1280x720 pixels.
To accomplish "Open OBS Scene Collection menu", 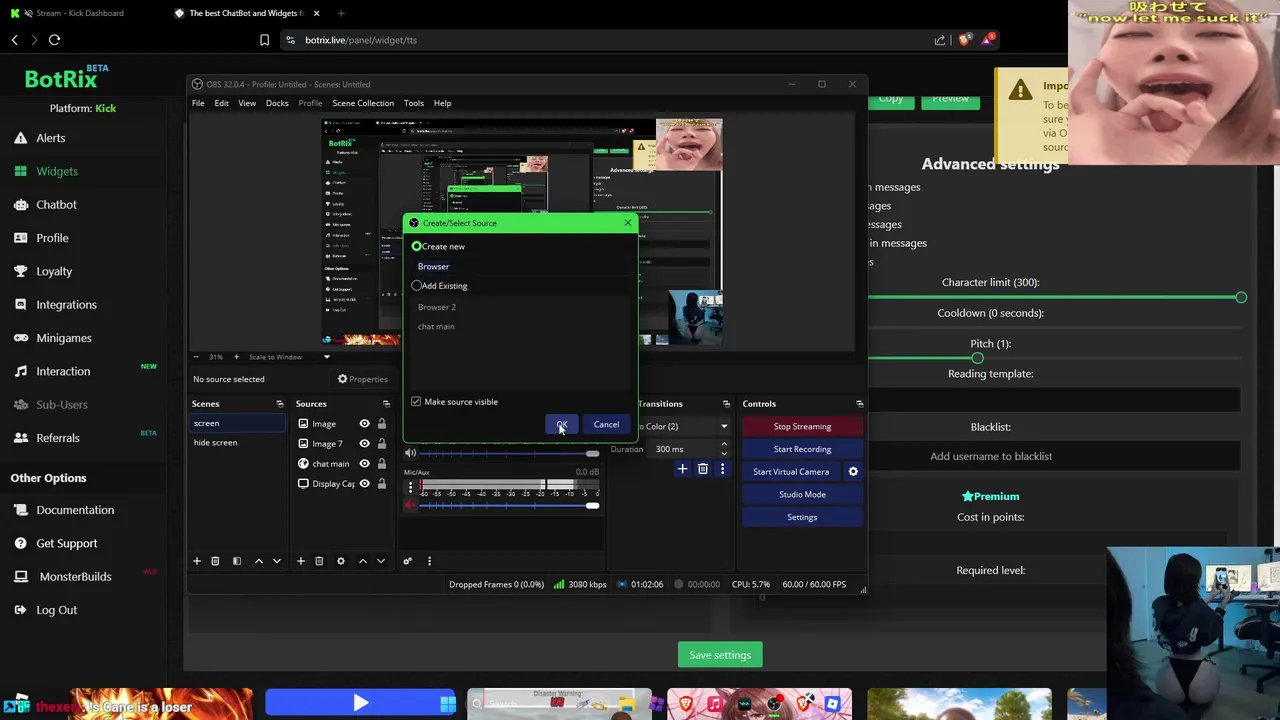I will pyautogui.click(x=363, y=103).
